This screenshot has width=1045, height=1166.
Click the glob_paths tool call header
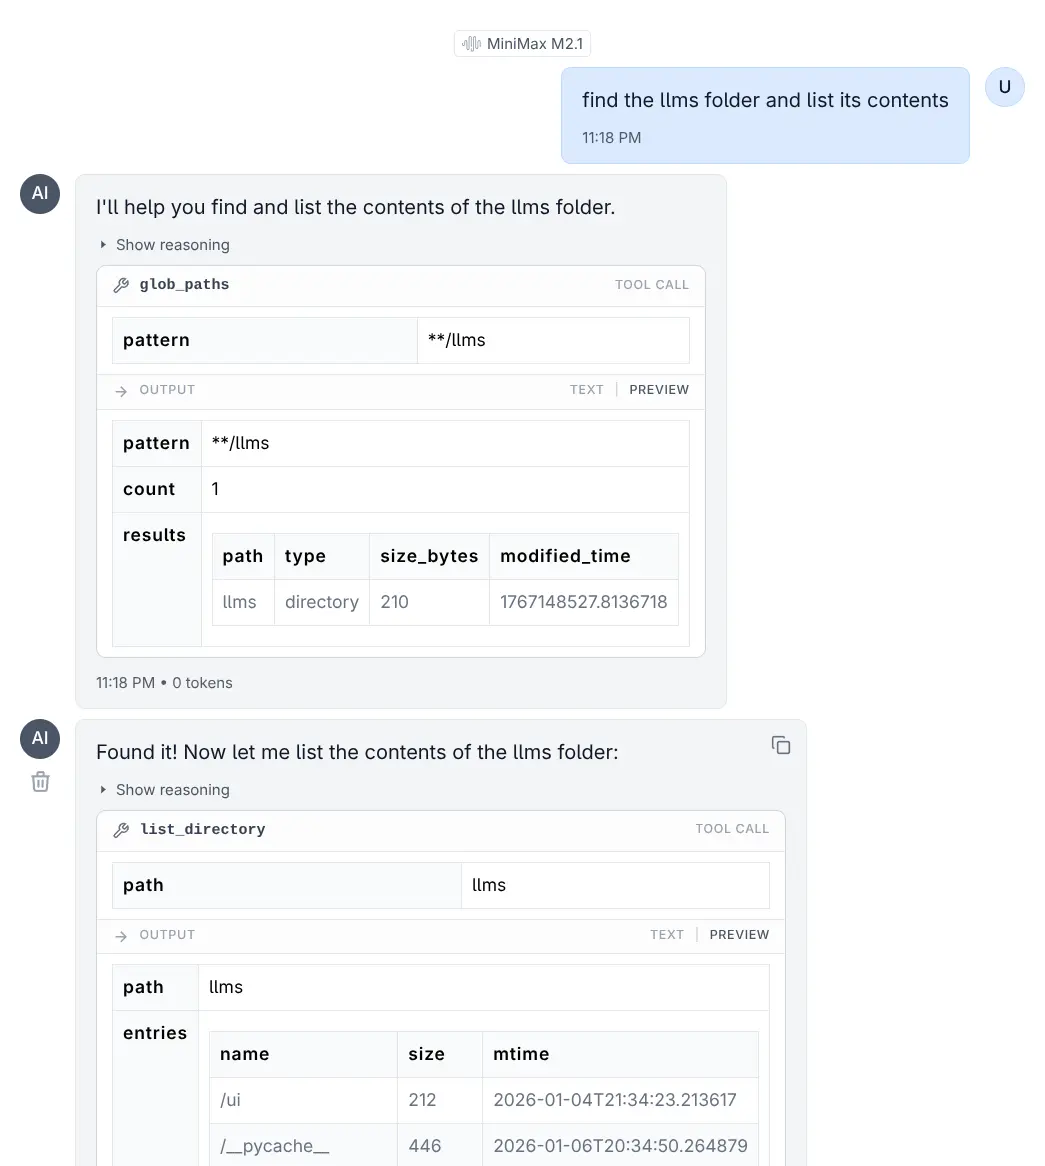(x=400, y=285)
